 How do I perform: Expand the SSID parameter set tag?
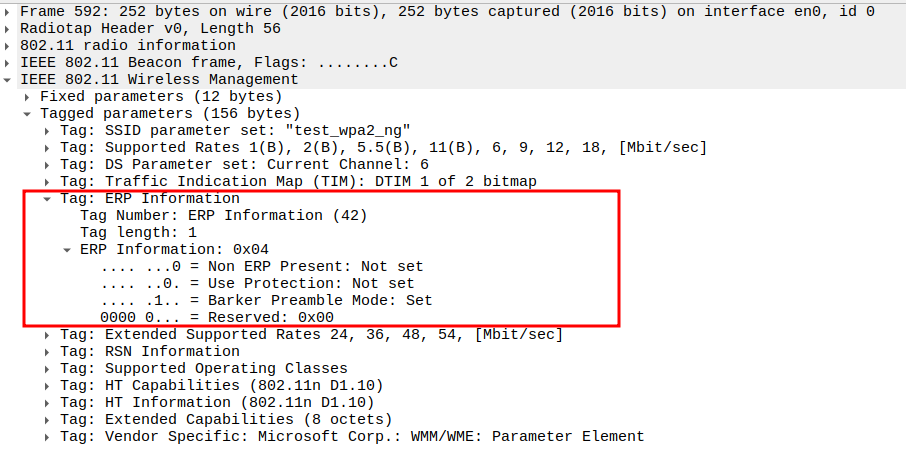point(48,131)
